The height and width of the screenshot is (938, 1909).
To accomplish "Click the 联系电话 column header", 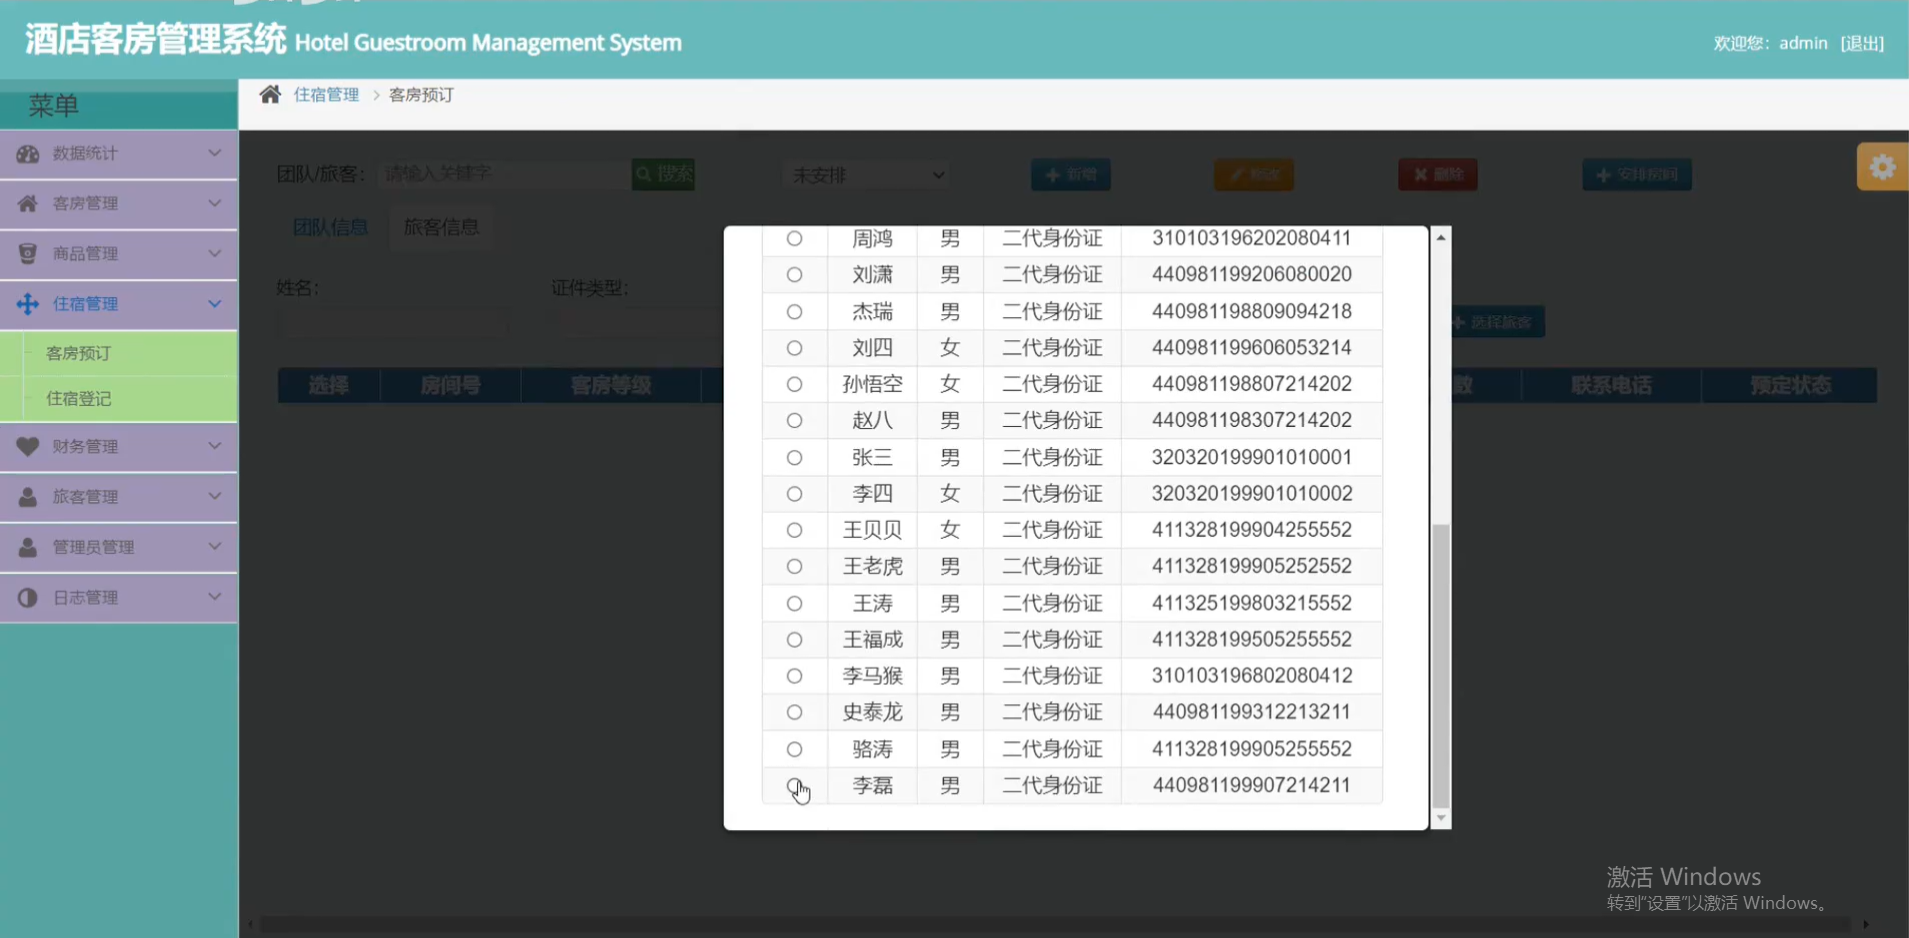I will [1611, 386].
